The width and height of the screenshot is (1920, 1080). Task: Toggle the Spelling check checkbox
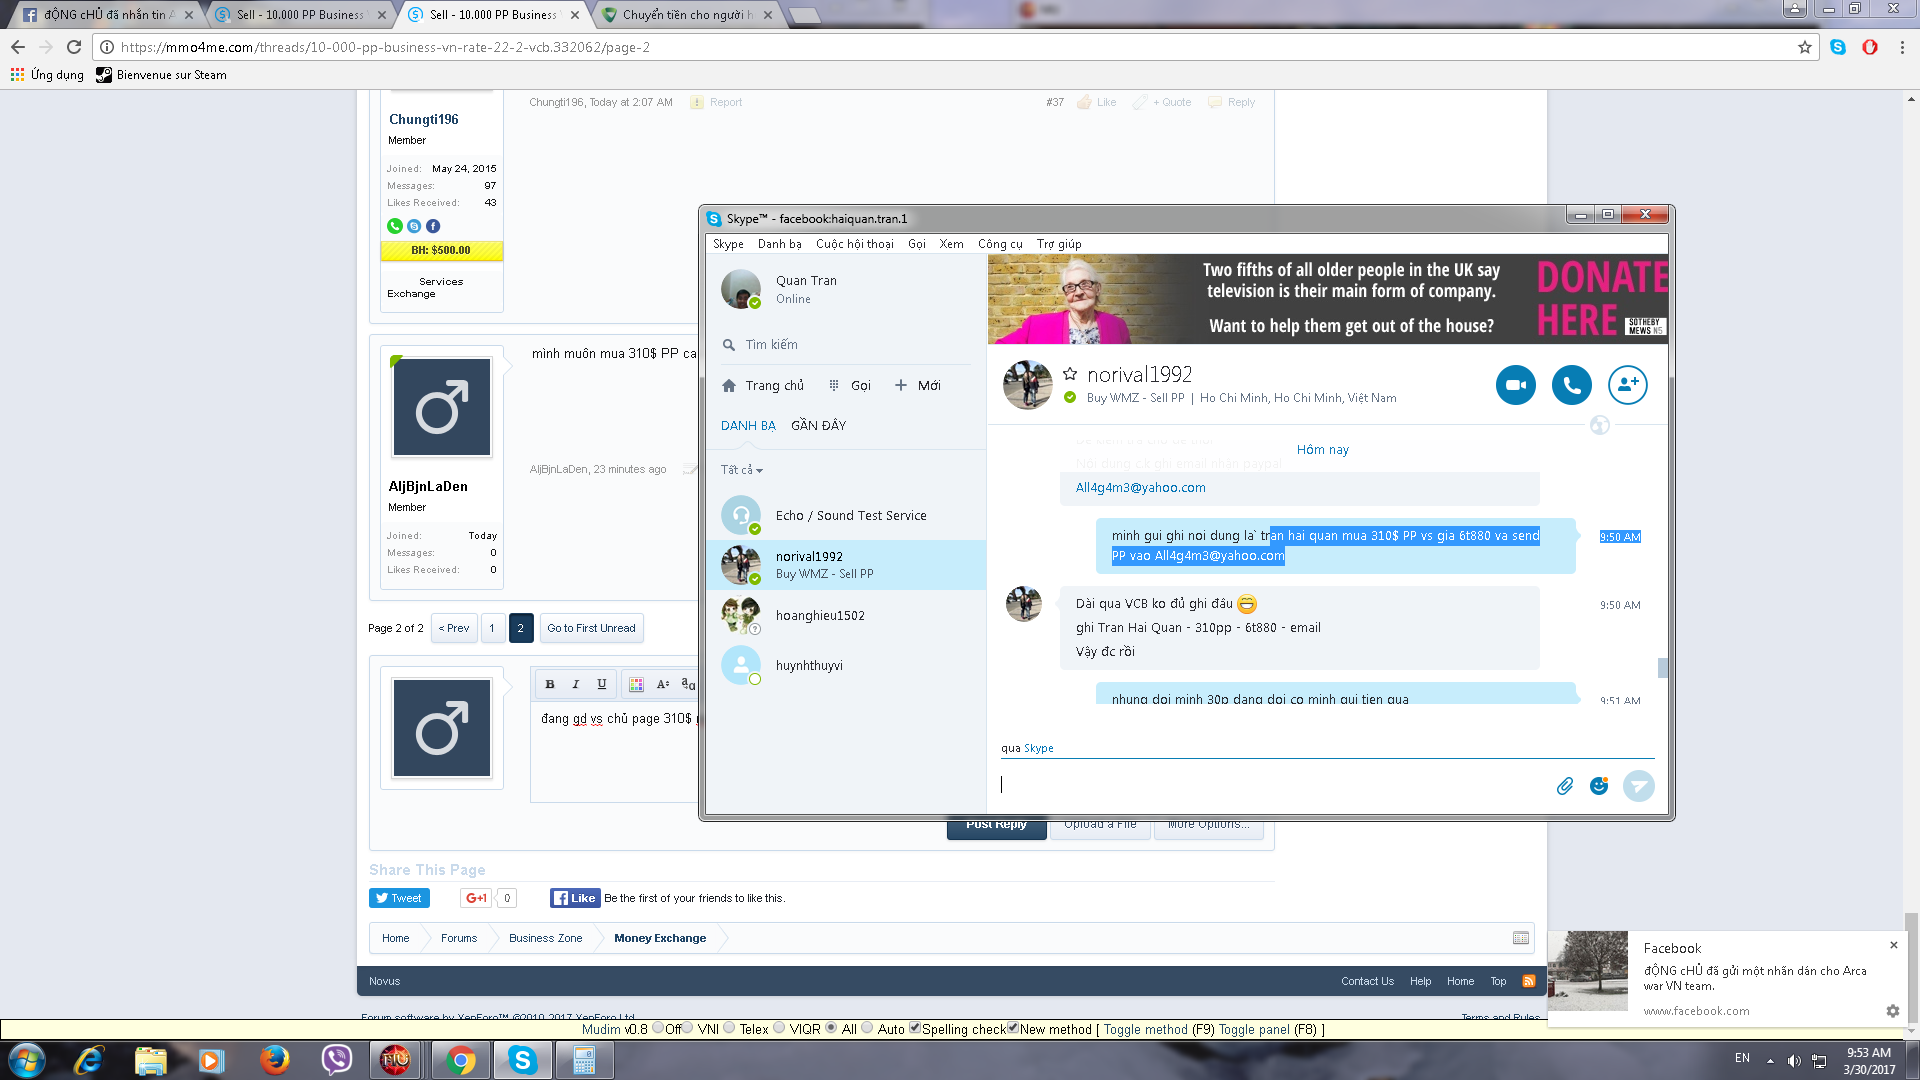(914, 1028)
